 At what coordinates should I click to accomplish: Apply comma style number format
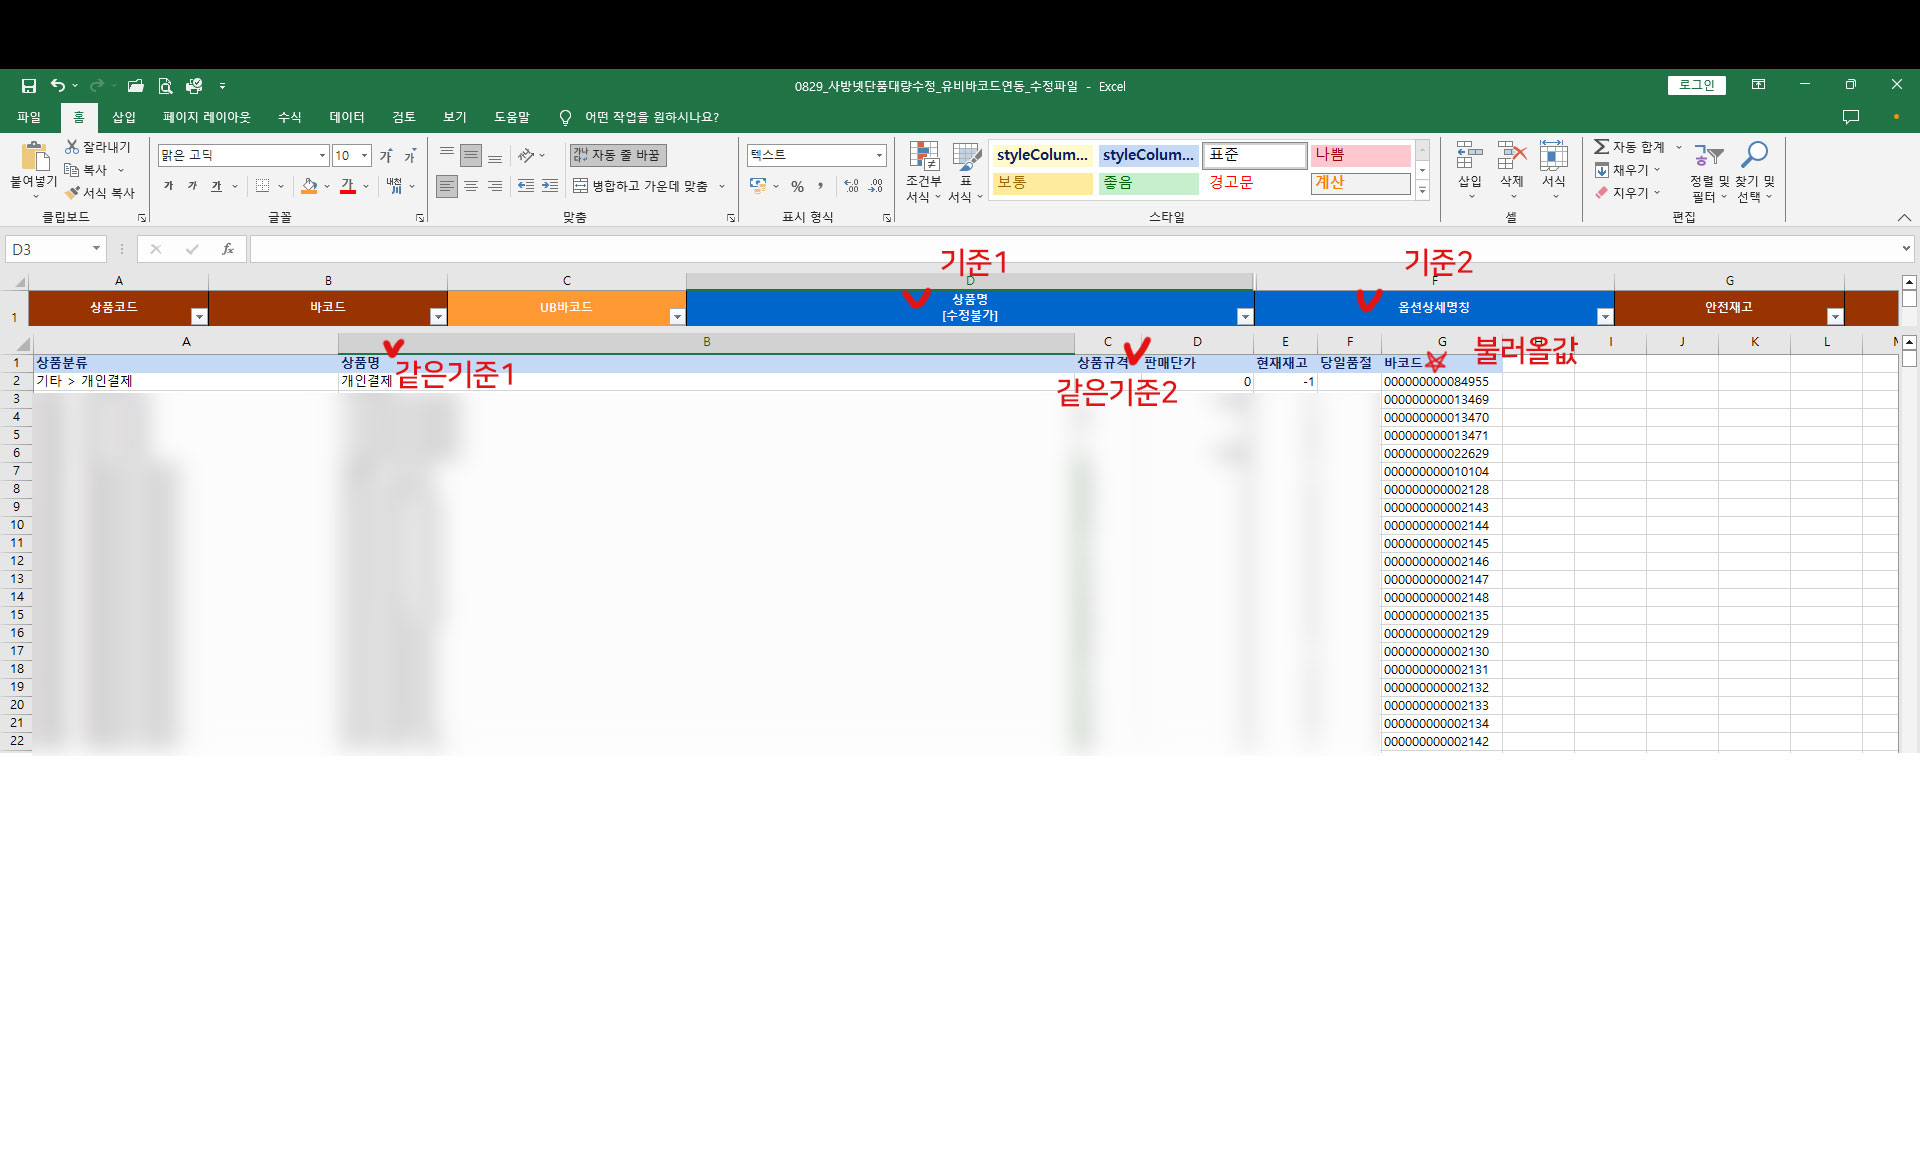tap(821, 186)
